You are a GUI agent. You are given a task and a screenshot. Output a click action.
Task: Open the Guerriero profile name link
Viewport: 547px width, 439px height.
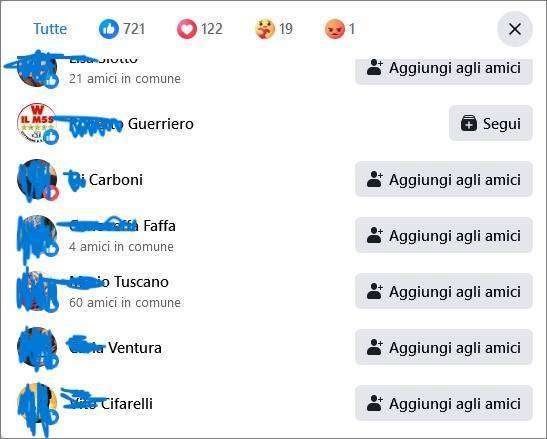pos(131,124)
